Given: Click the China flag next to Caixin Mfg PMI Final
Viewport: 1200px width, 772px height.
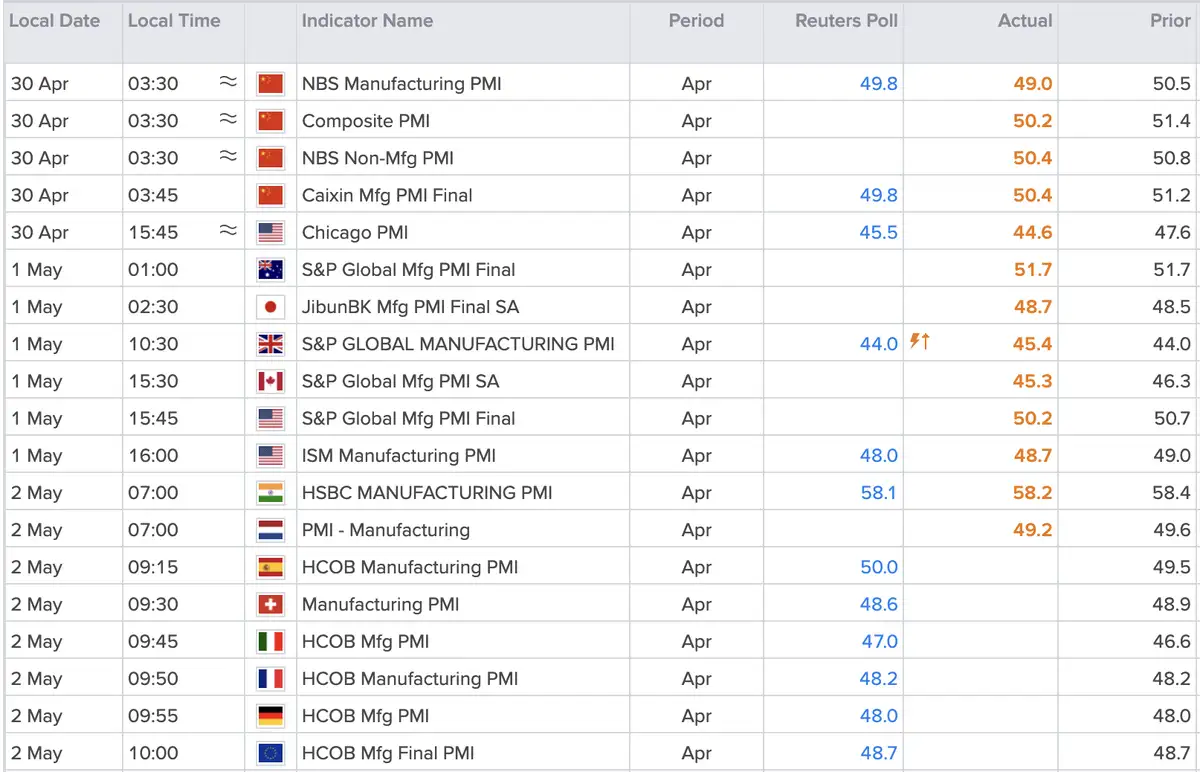Looking at the screenshot, I should pos(270,195).
